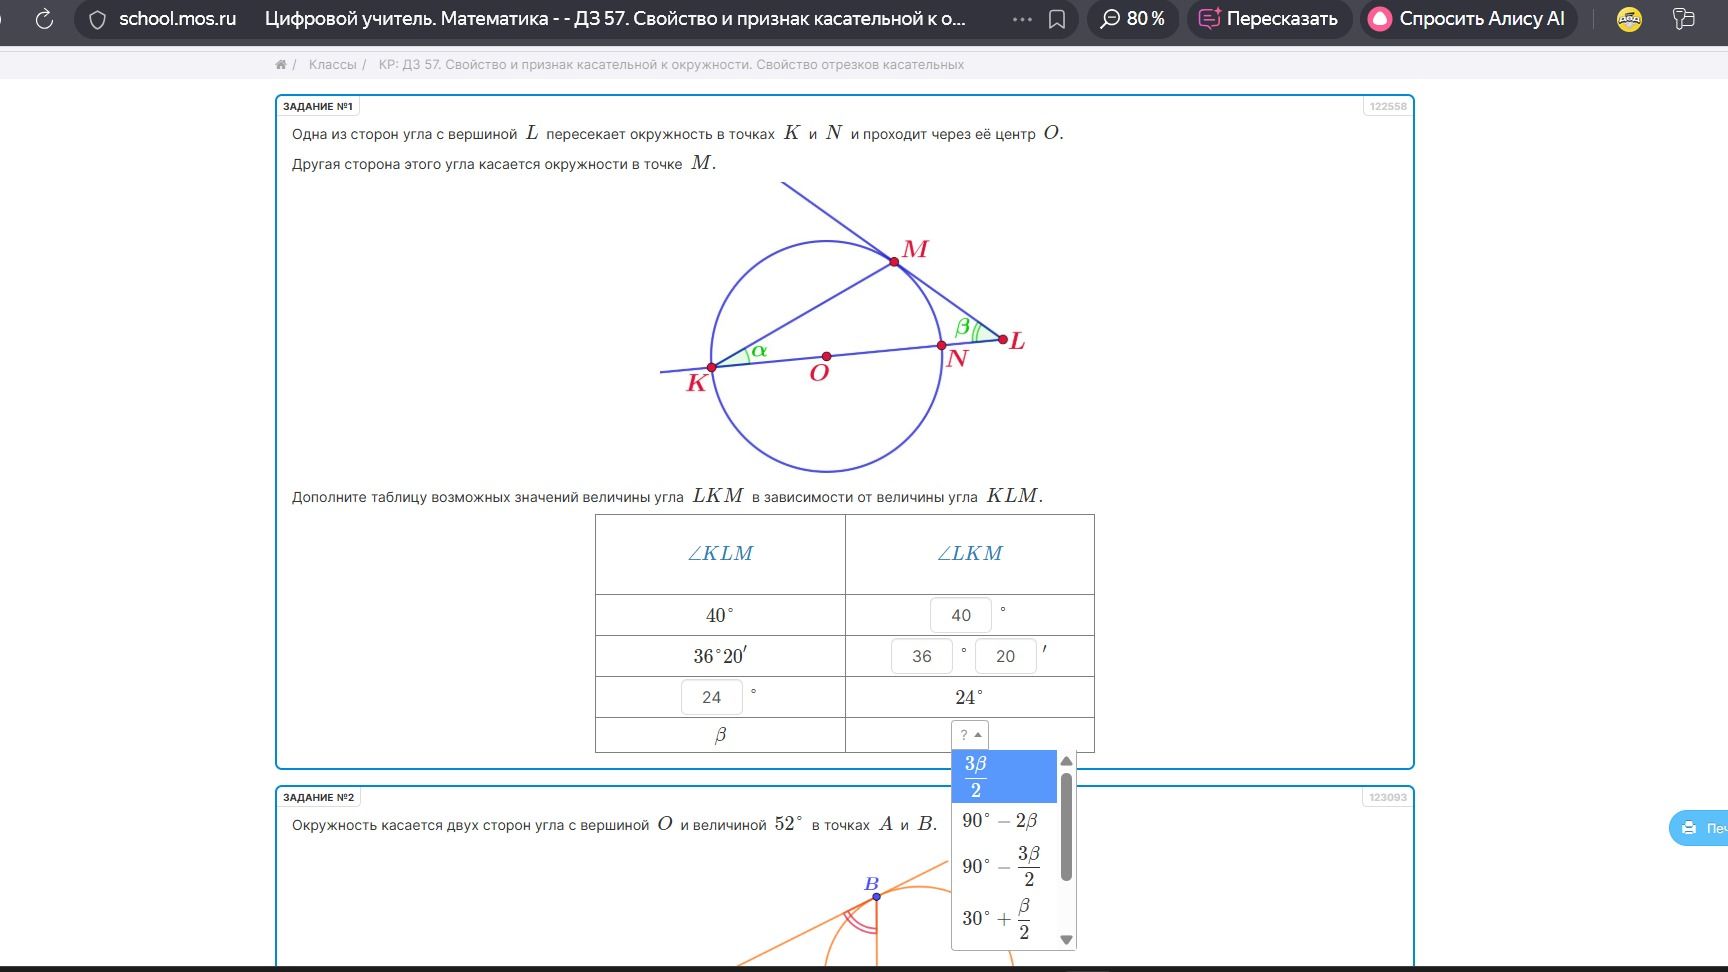Click point B in task 2 diagram
The width and height of the screenshot is (1728, 972).
[876, 896]
